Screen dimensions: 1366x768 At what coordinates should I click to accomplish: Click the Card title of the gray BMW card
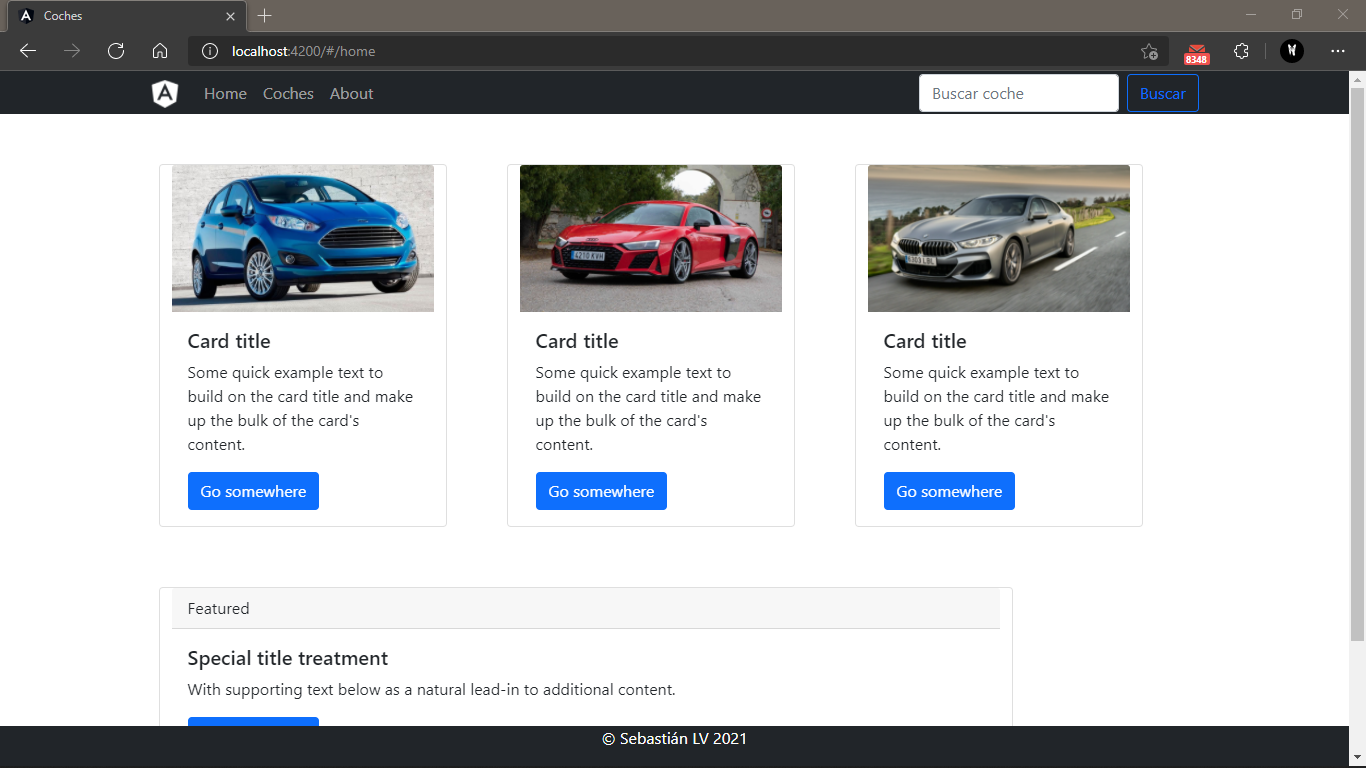click(925, 341)
